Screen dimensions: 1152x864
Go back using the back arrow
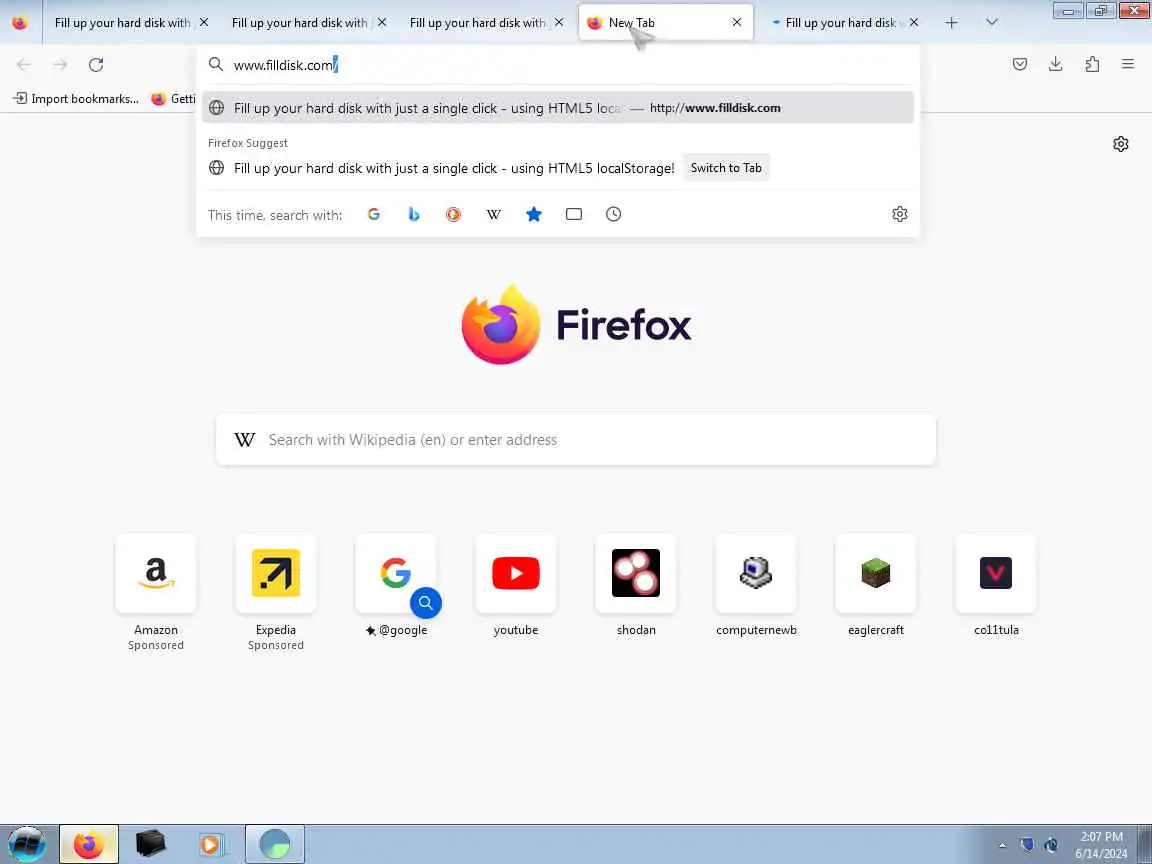(x=24, y=65)
